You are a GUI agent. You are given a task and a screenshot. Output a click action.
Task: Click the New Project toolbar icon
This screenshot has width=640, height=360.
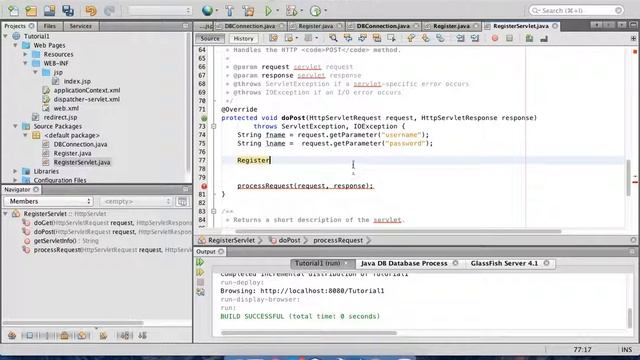click(x=31, y=10)
